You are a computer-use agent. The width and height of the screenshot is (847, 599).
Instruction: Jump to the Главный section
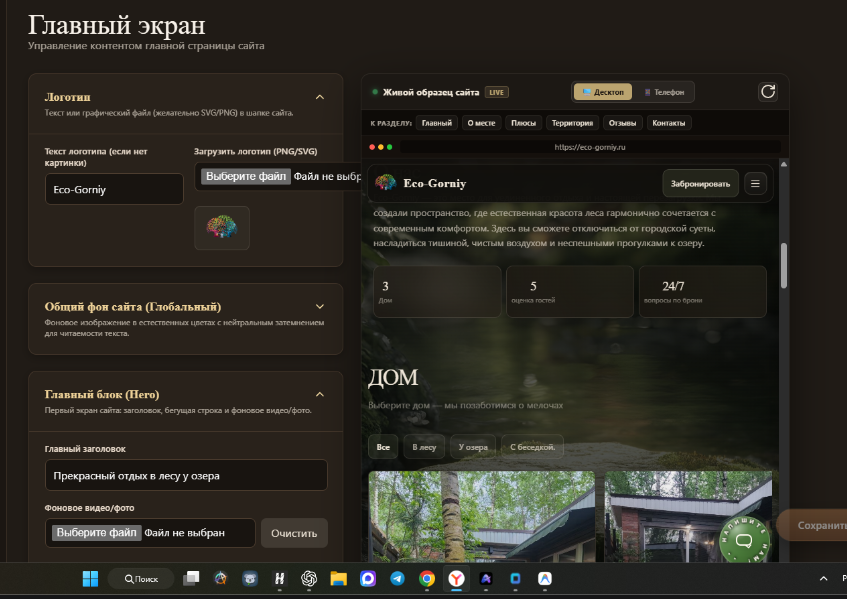(x=436, y=123)
